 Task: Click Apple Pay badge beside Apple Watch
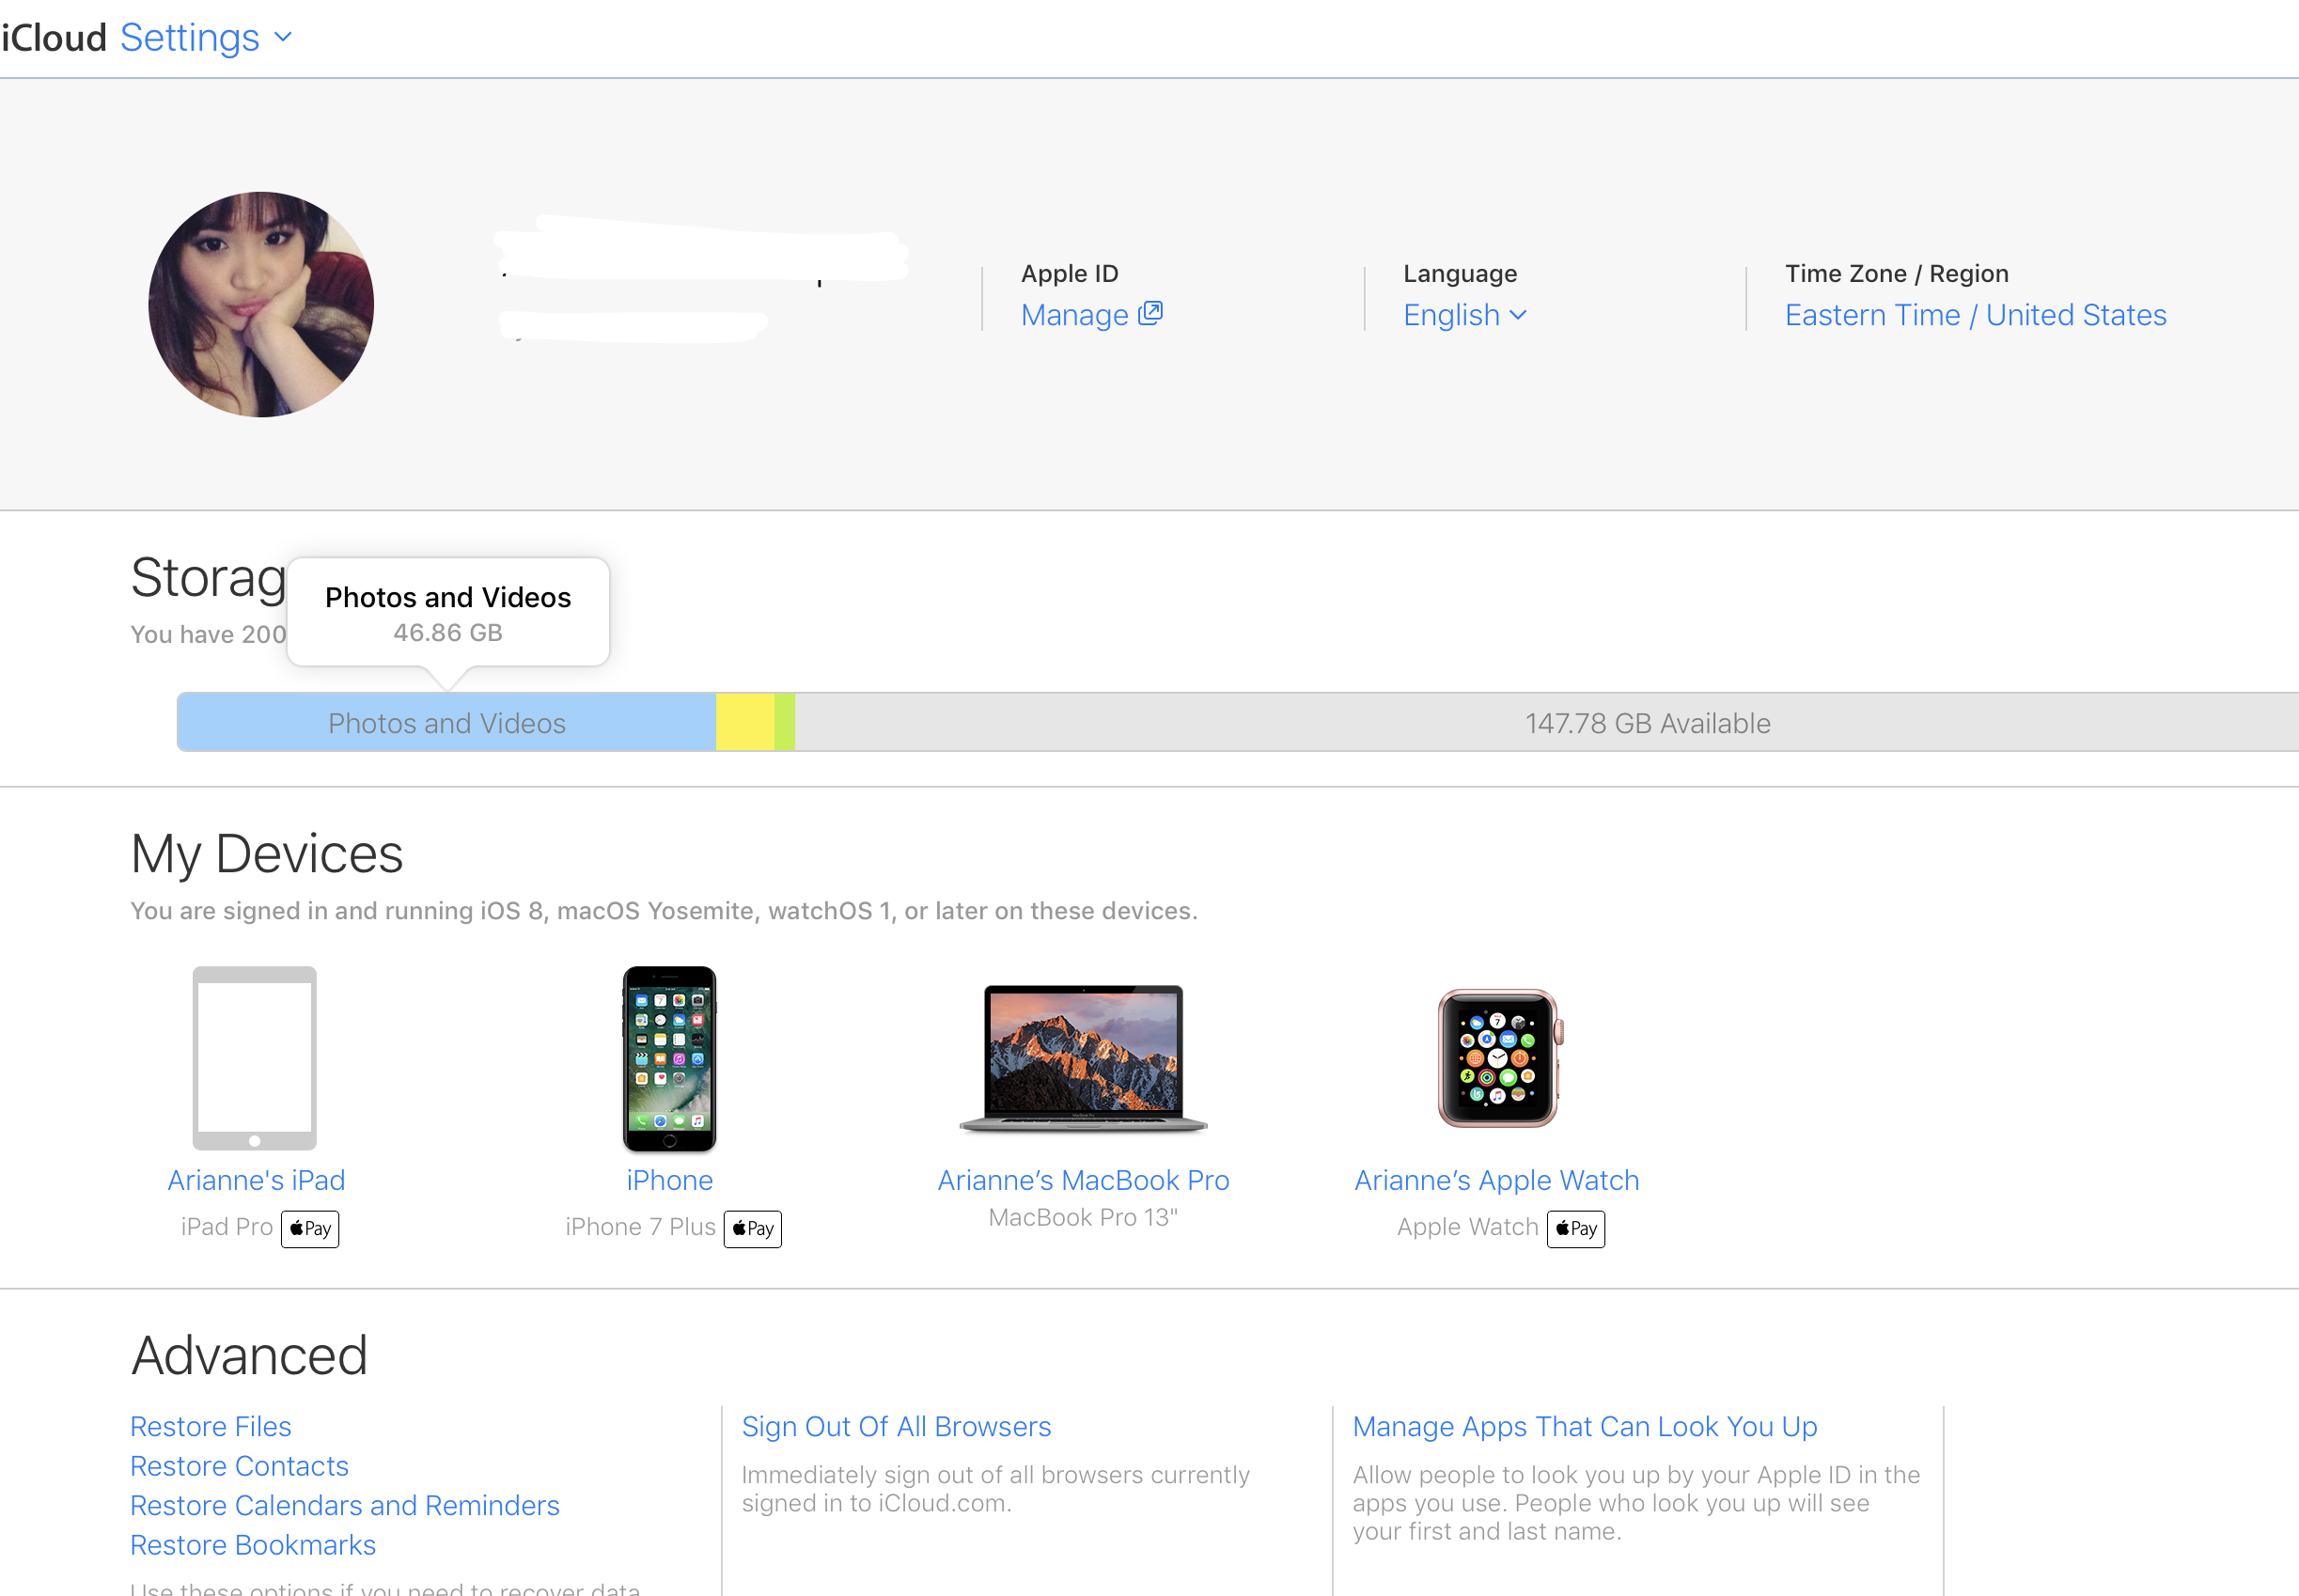coord(1576,1228)
